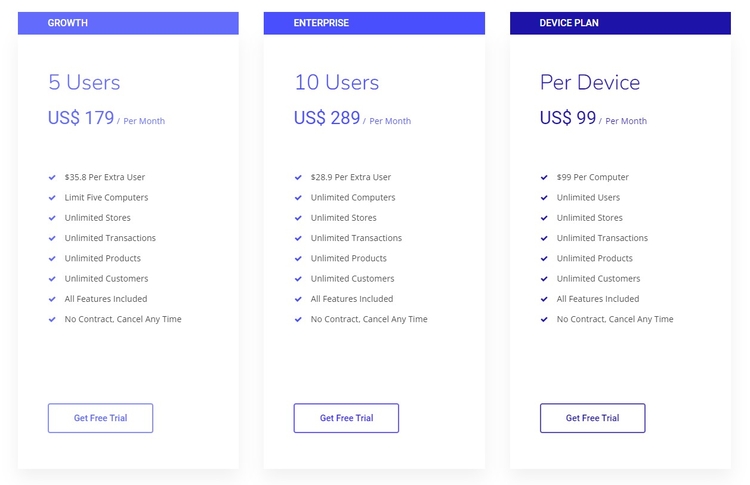The width and height of the screenshot is (750, 485).
Task: Select the Growth plan header
Action: point(128,23)
